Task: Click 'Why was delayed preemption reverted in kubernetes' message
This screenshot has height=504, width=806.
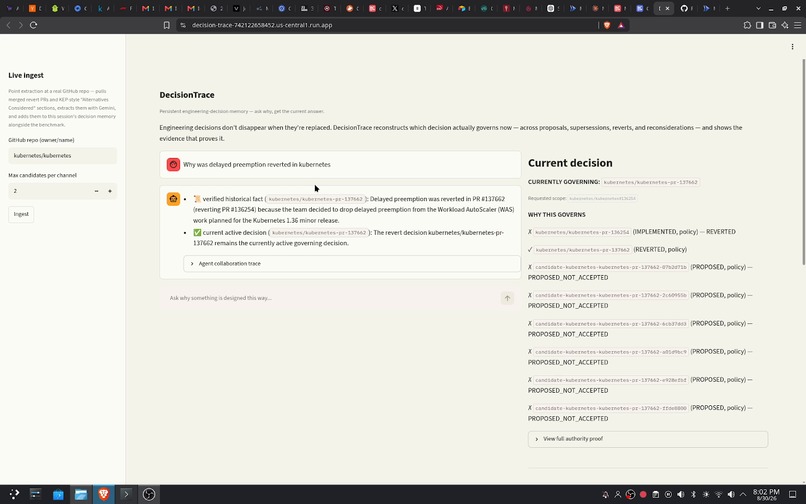Action: [x=257, y=165]
